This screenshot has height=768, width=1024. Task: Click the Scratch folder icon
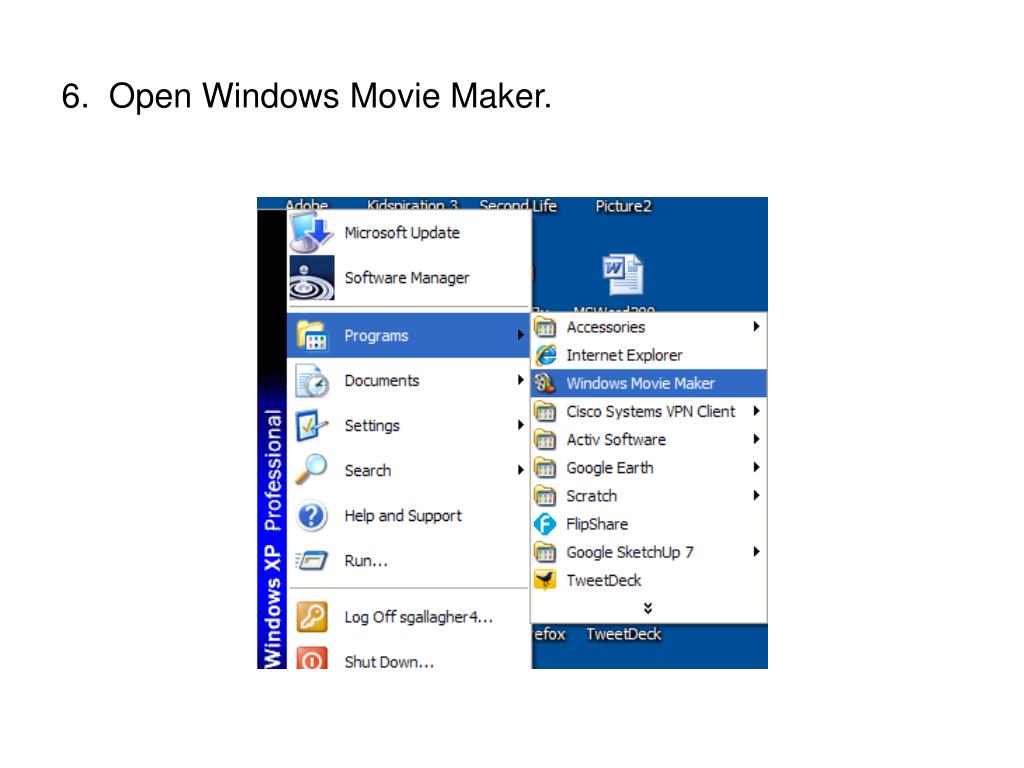pos(545,496)
